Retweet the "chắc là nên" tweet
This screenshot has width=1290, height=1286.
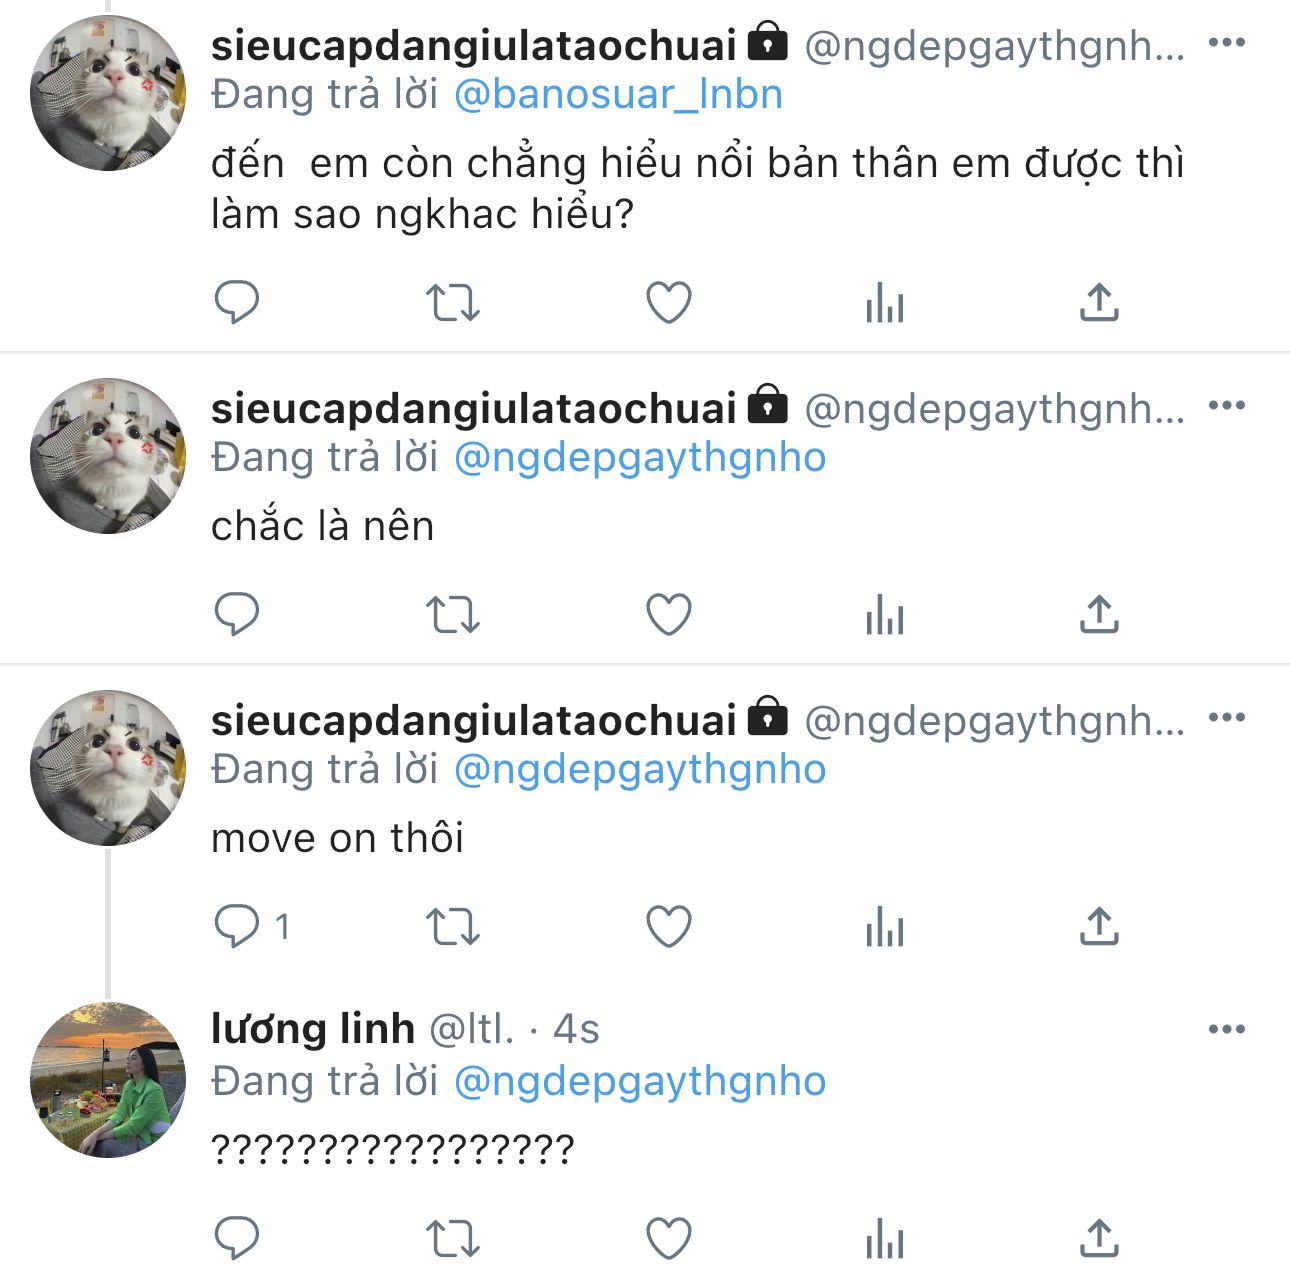tap(453, 615)
